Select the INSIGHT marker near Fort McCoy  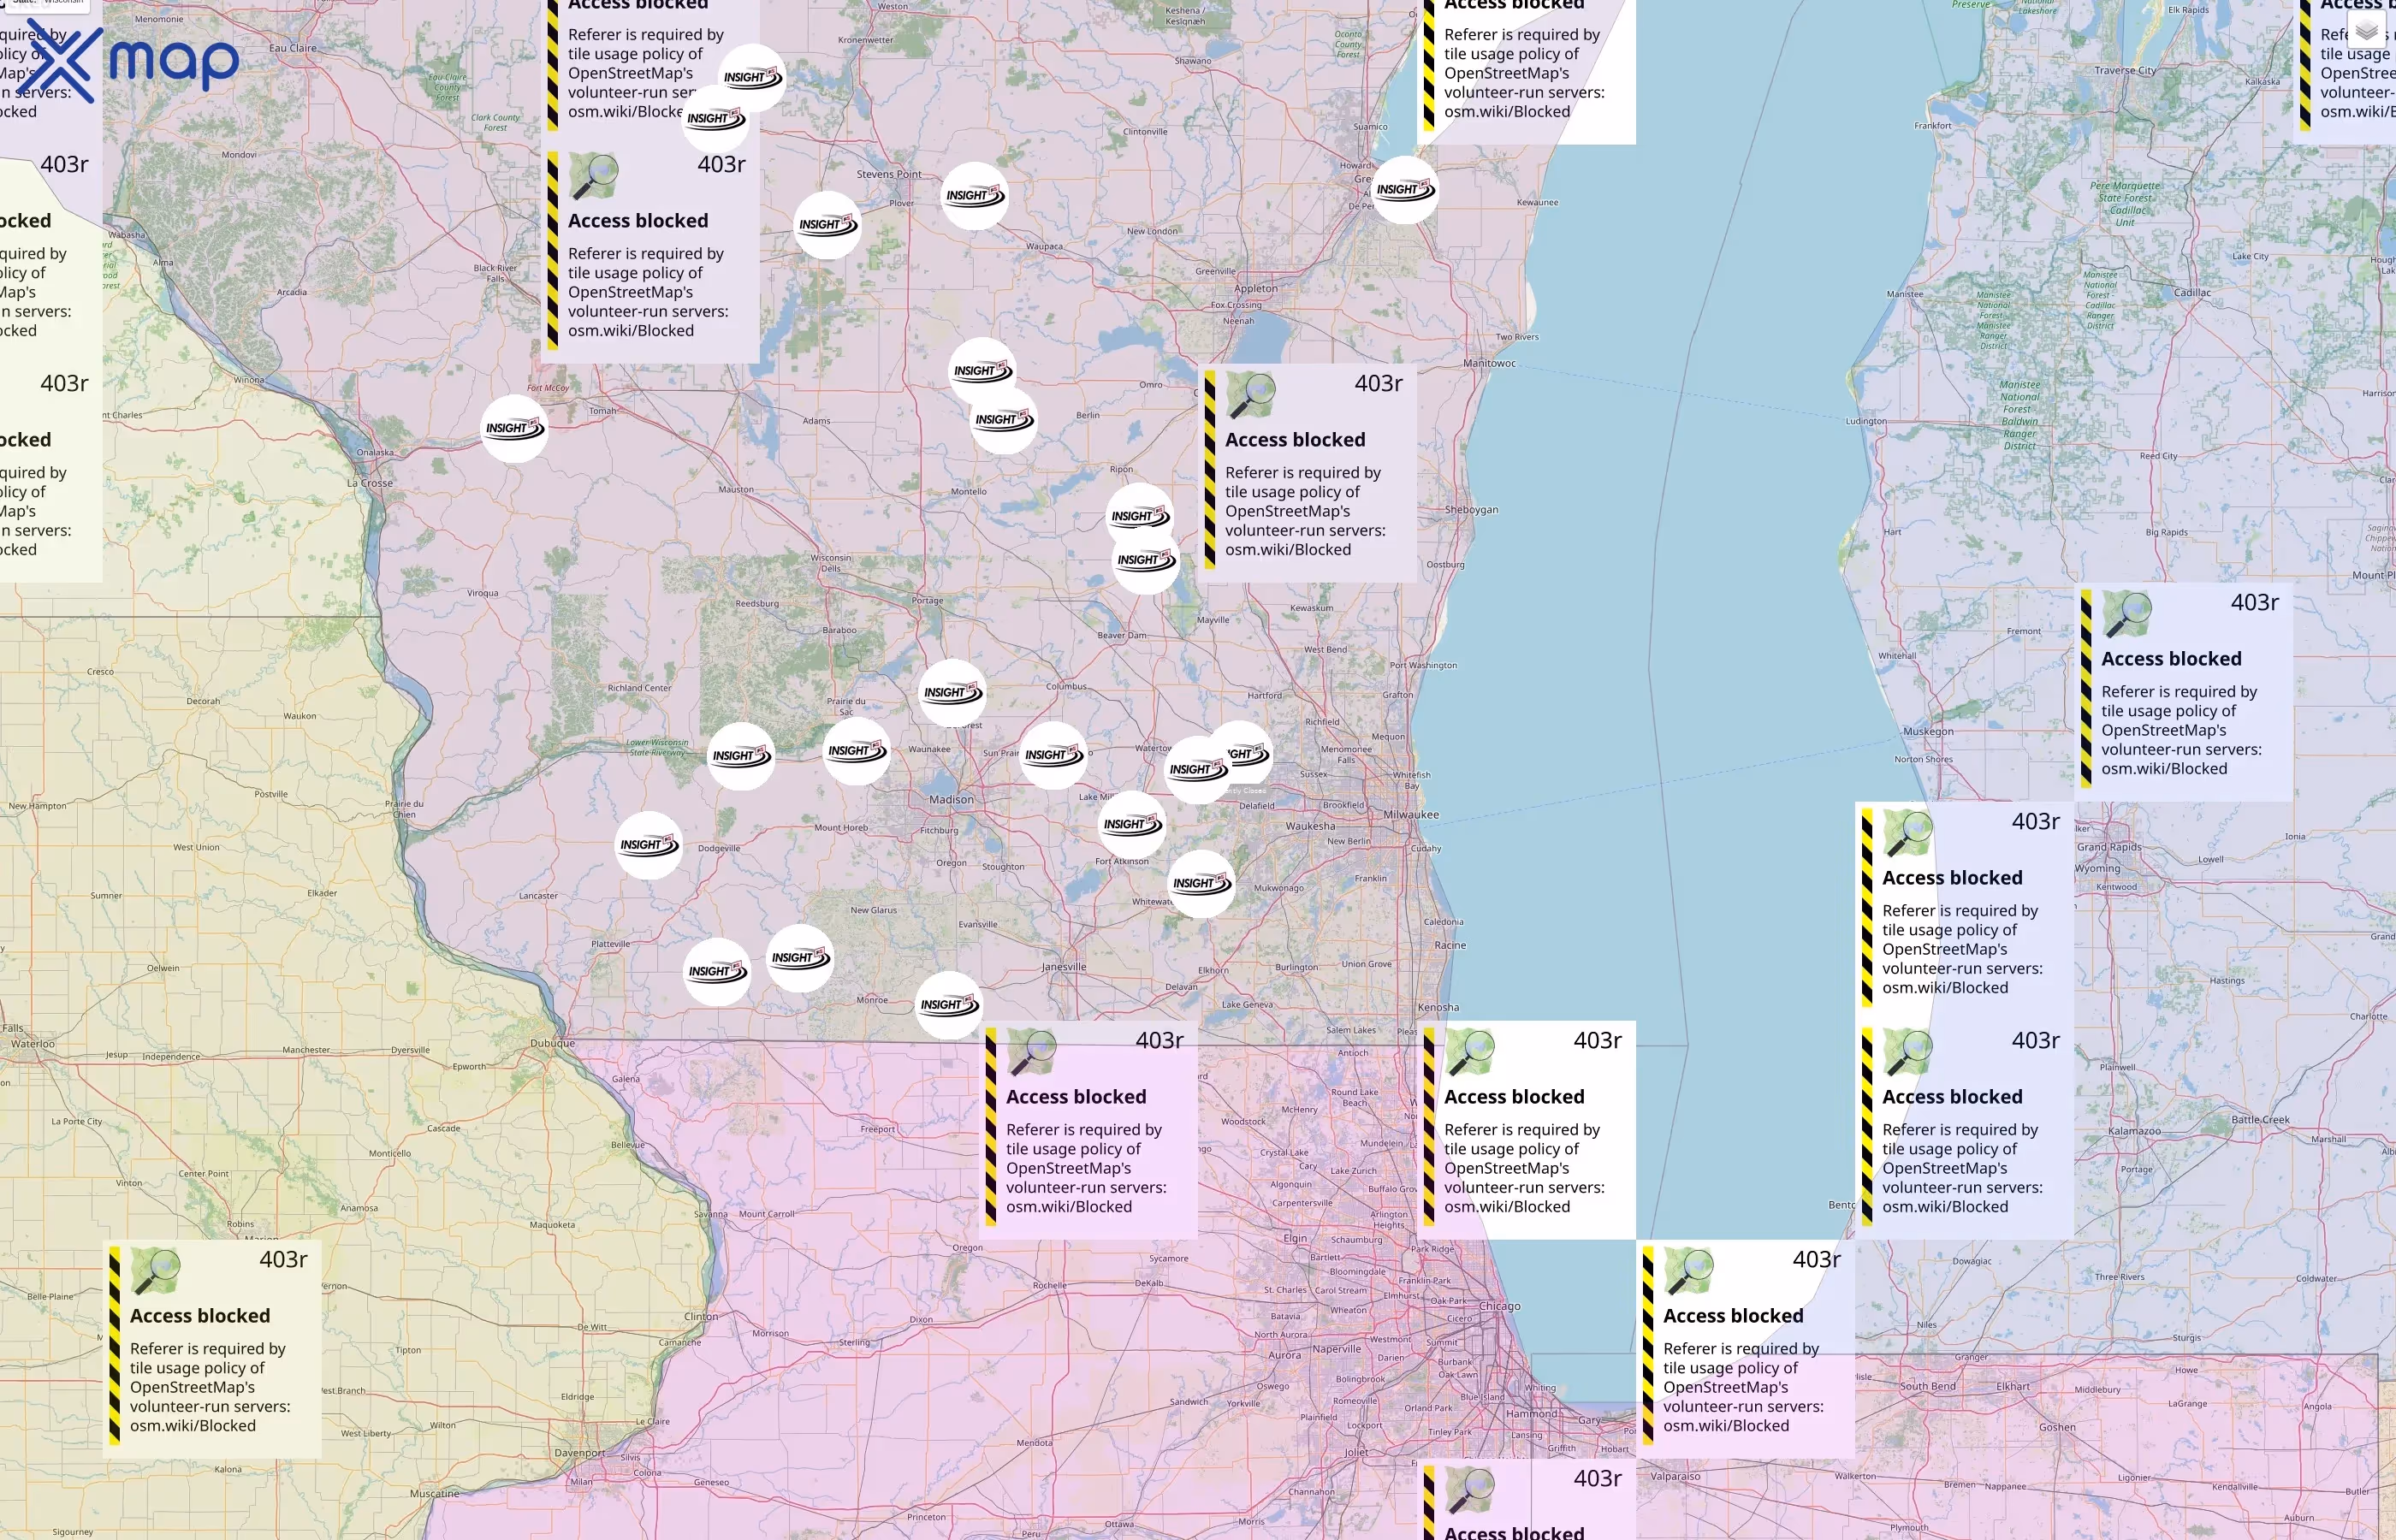(x=514, y=428)
